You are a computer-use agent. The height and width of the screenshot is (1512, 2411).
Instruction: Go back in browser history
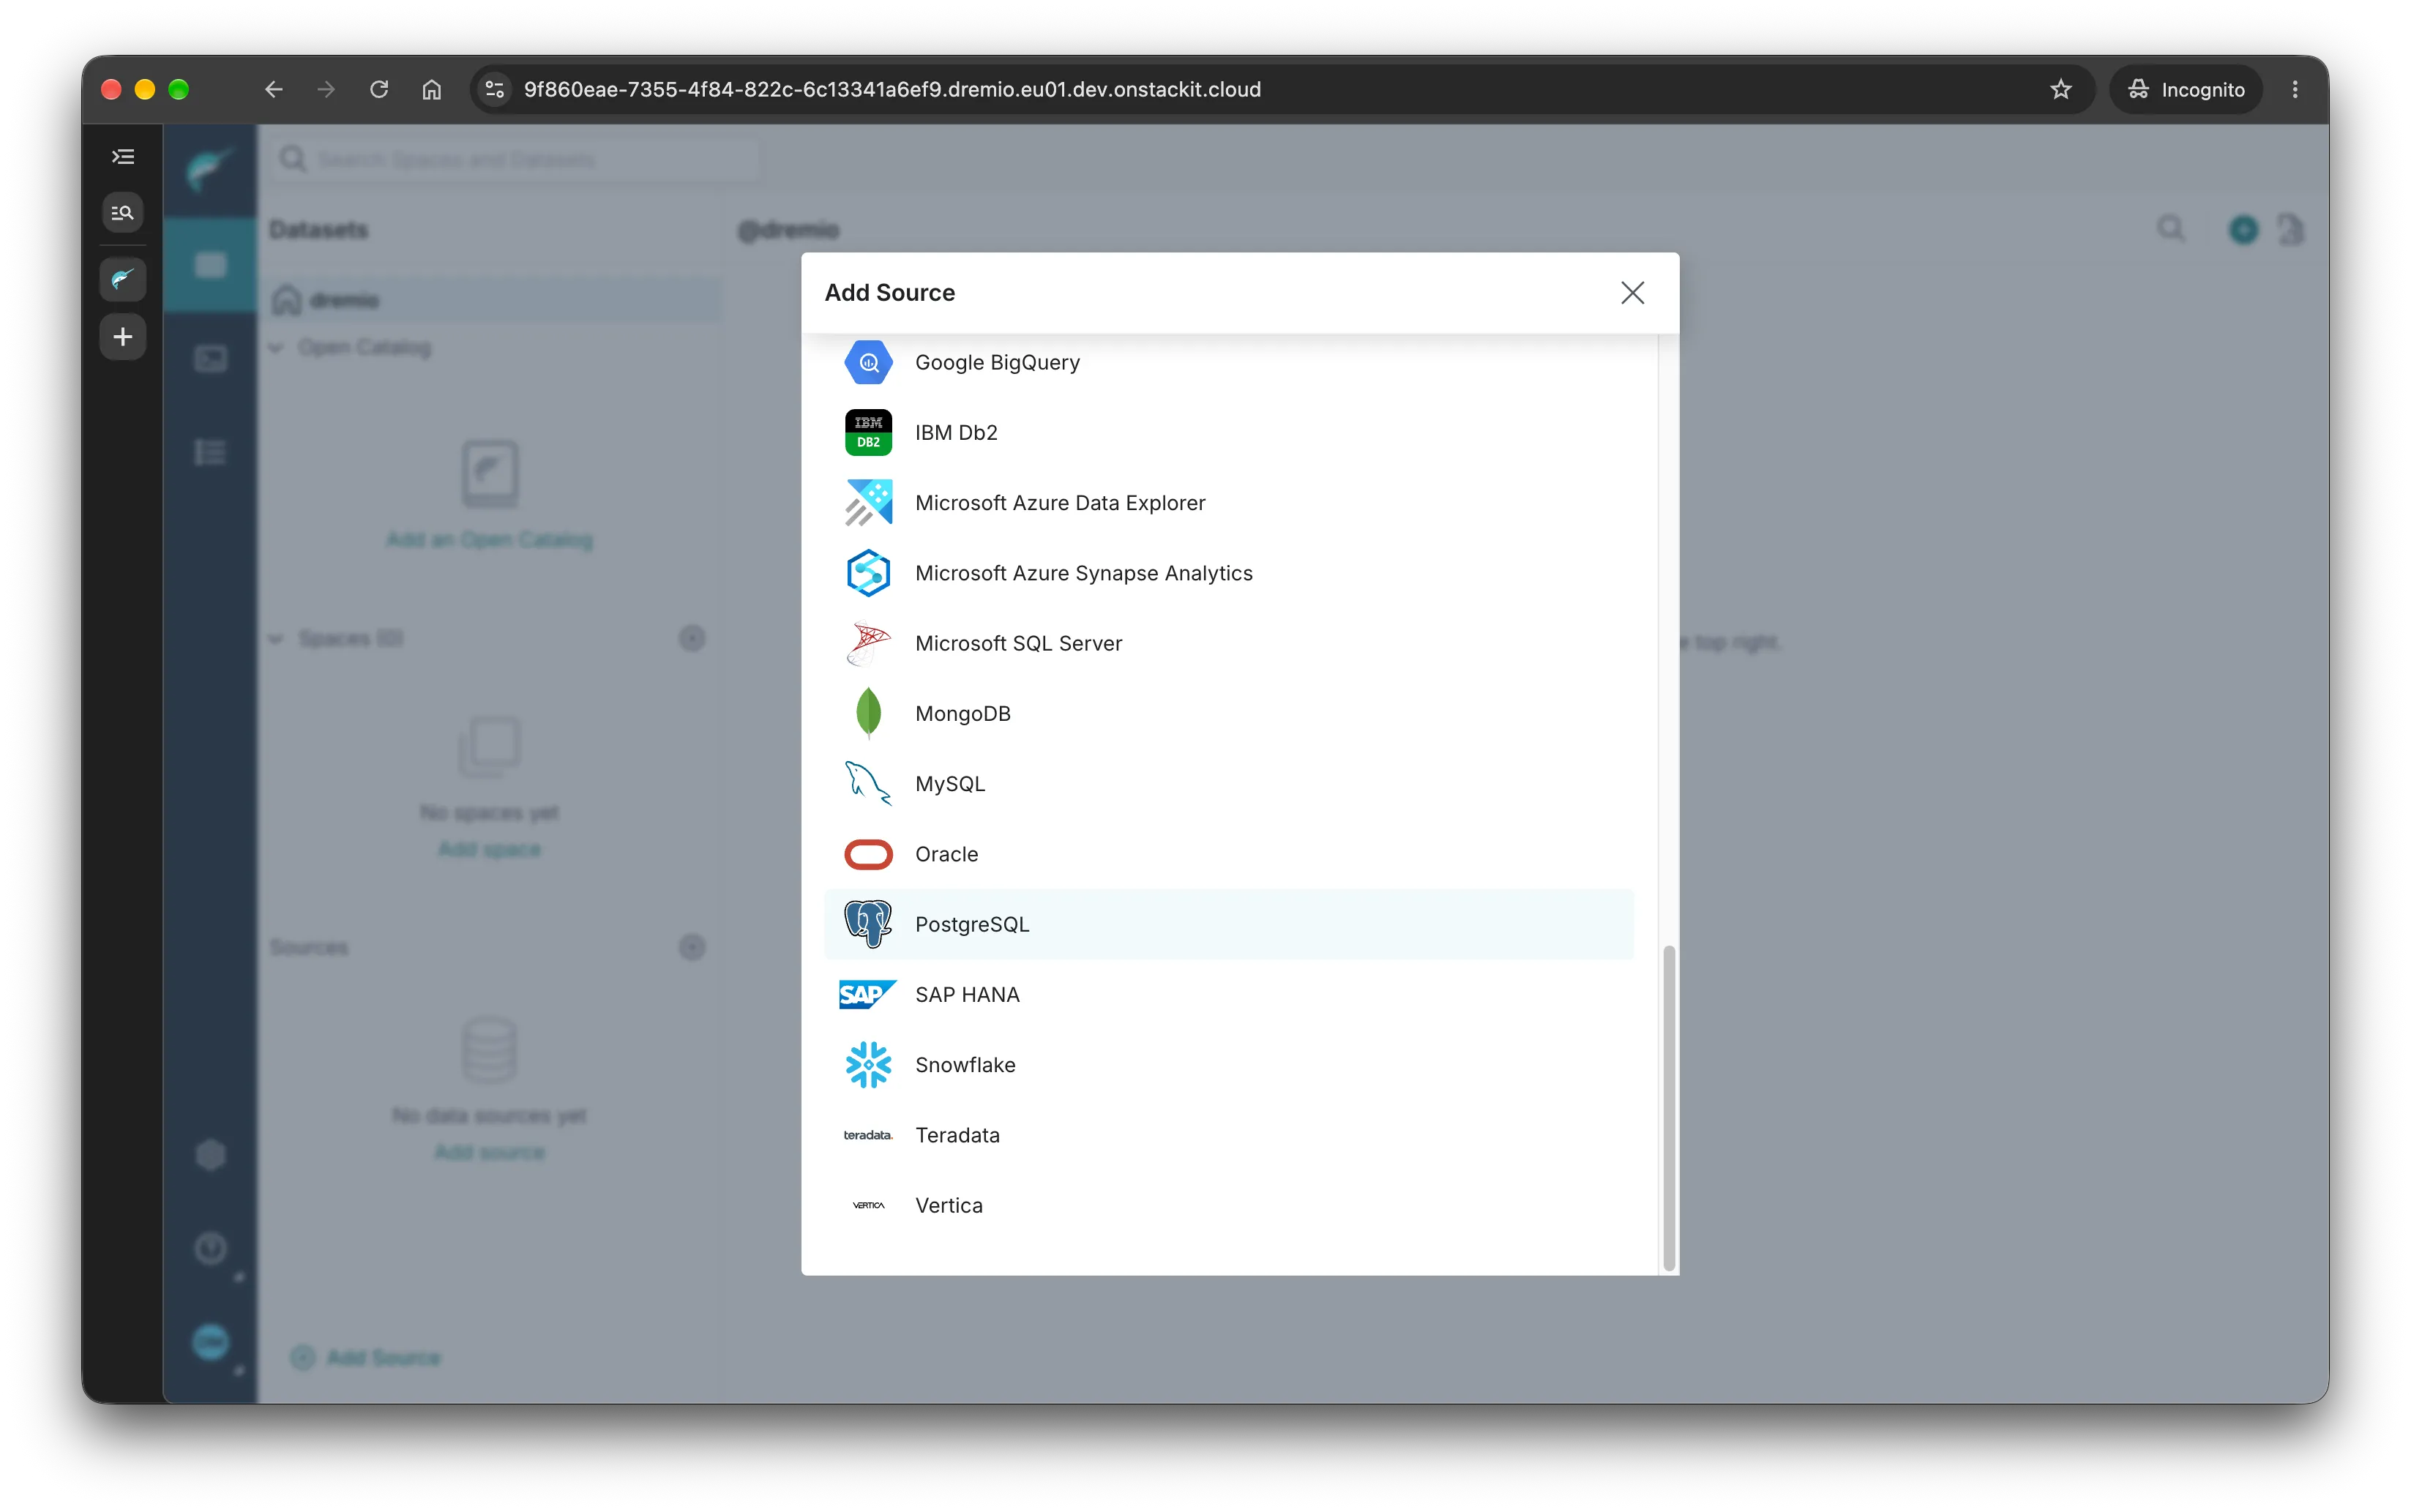(x=274, y=89)
